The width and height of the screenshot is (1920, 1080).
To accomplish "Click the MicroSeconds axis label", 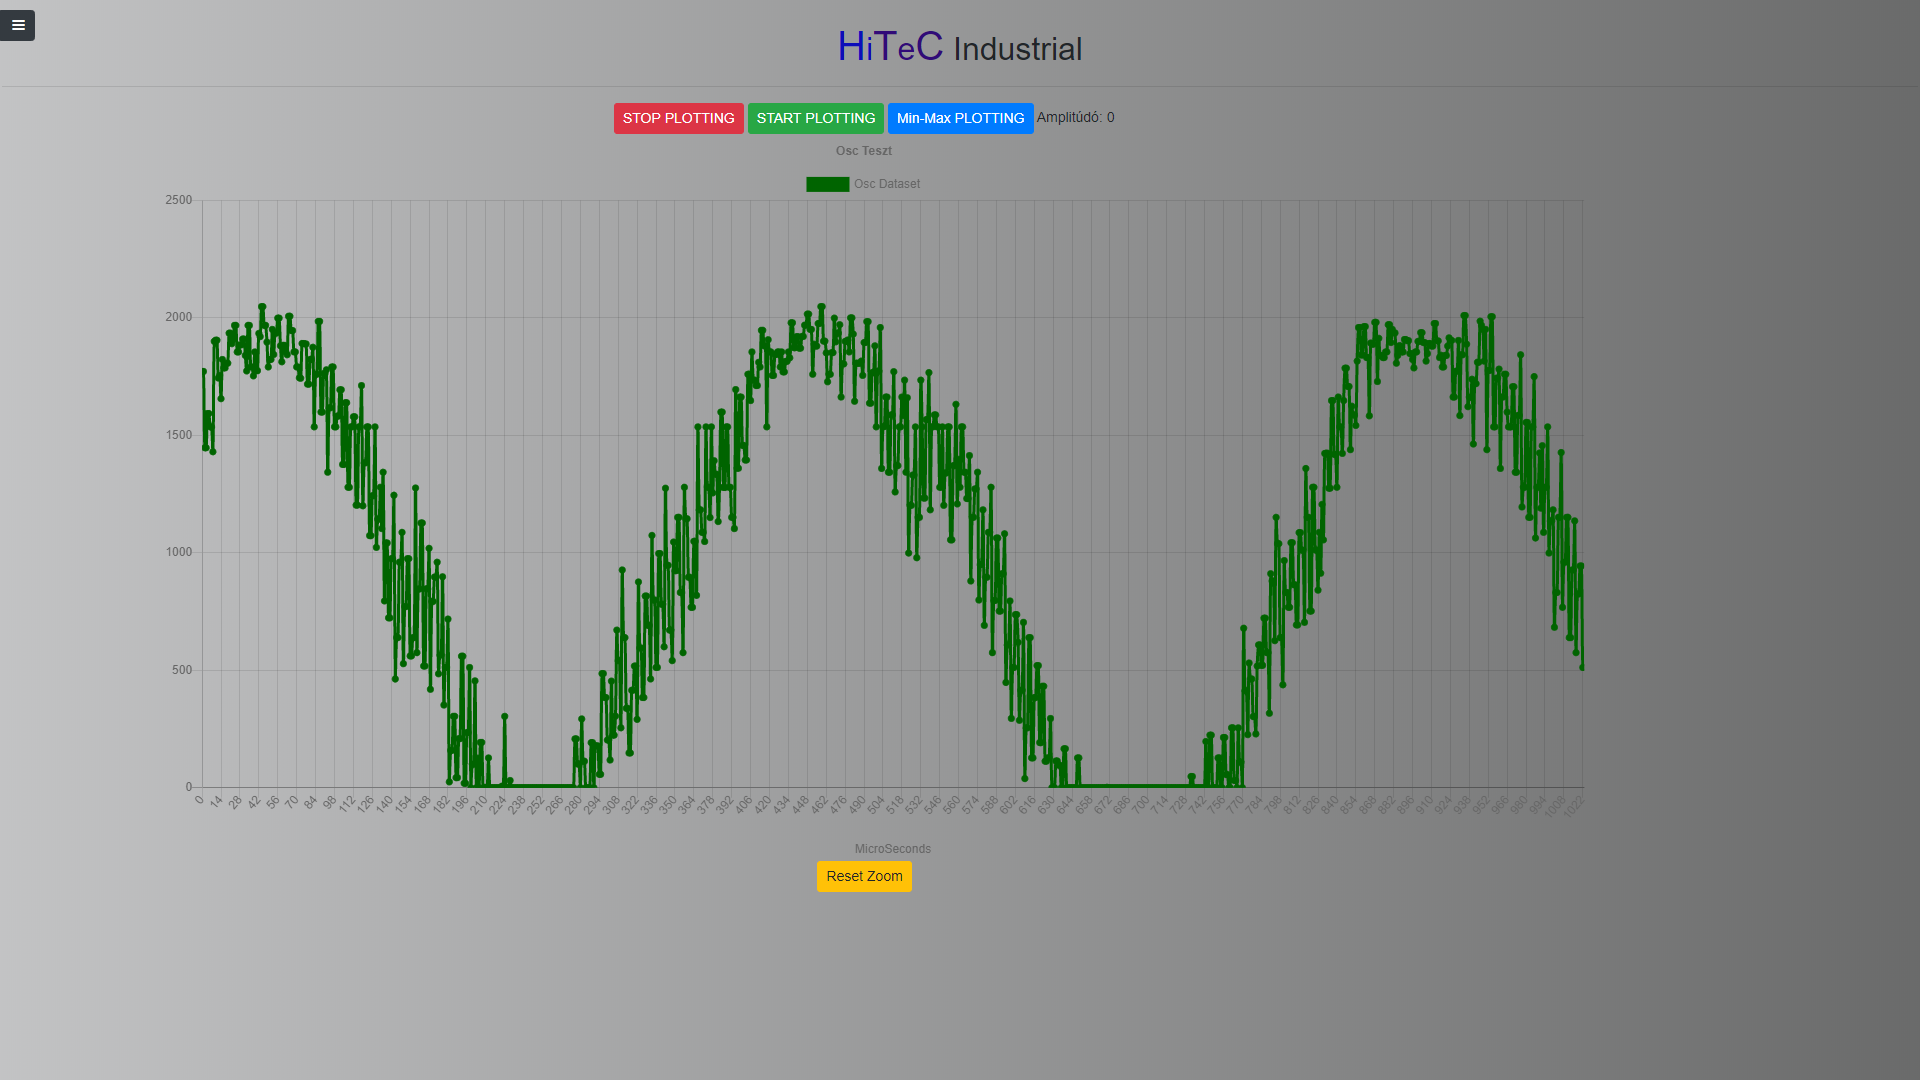I will (x=892, y=849).
